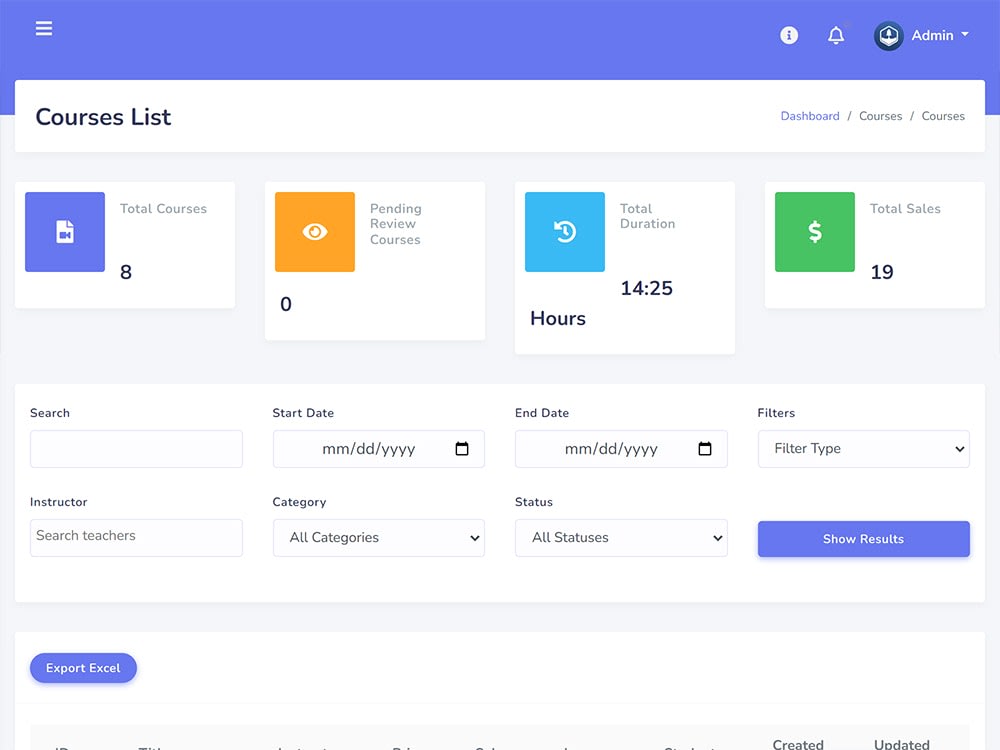Image resolution: width=1000 pixels, height=750 pixels.
Task: Click the info circle icon in header
Action: coord(789,35)
